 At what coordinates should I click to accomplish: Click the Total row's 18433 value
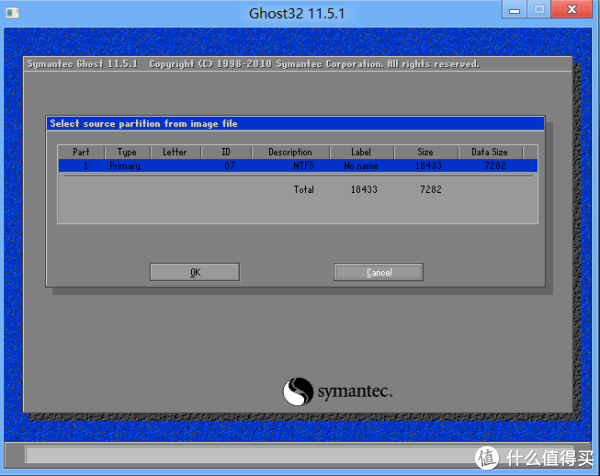[364, 189]
